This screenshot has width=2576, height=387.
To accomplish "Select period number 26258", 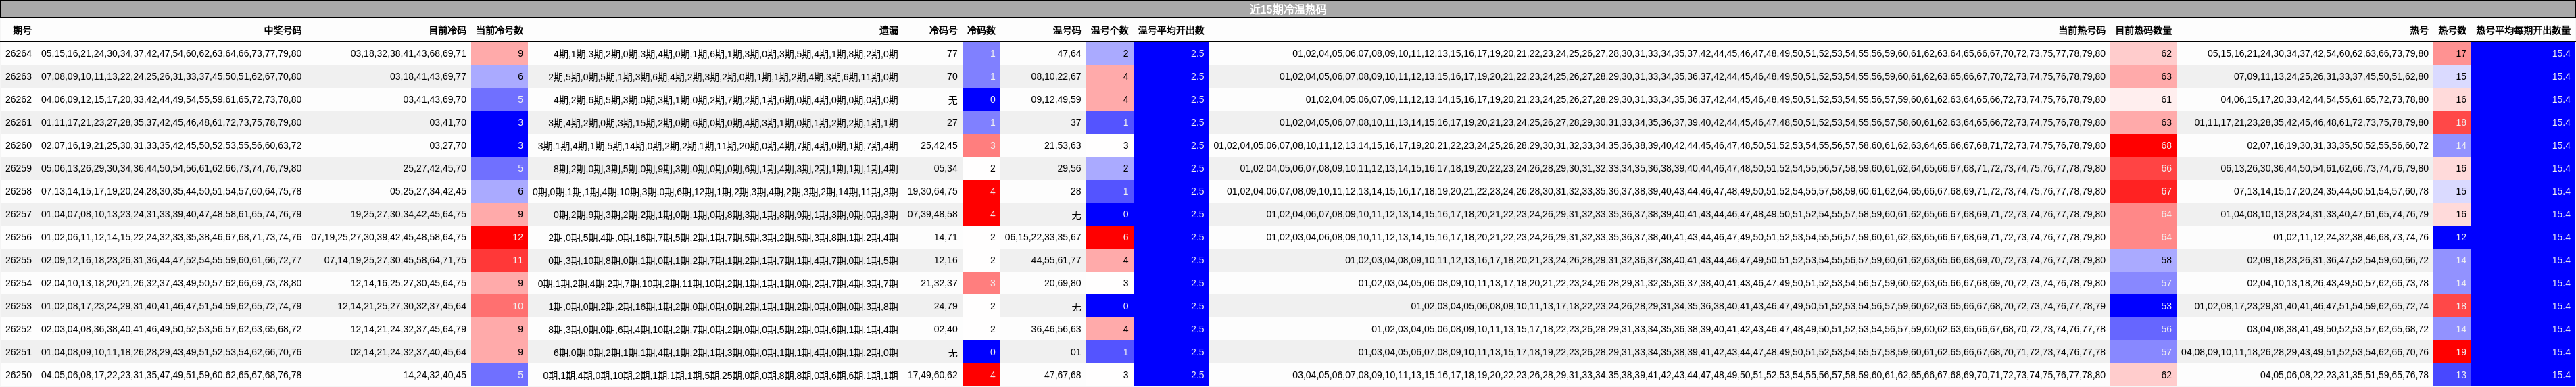I will (18, 192).
